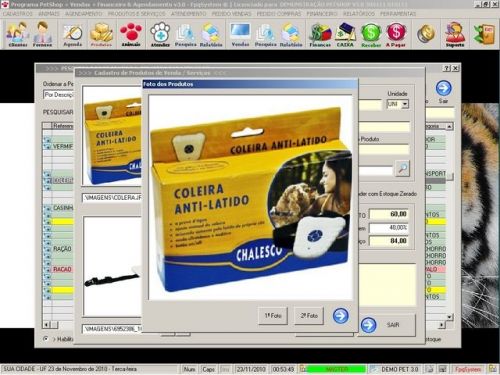Click the 40,00% margin field
500x375 pixels.
tap(389, 228)
